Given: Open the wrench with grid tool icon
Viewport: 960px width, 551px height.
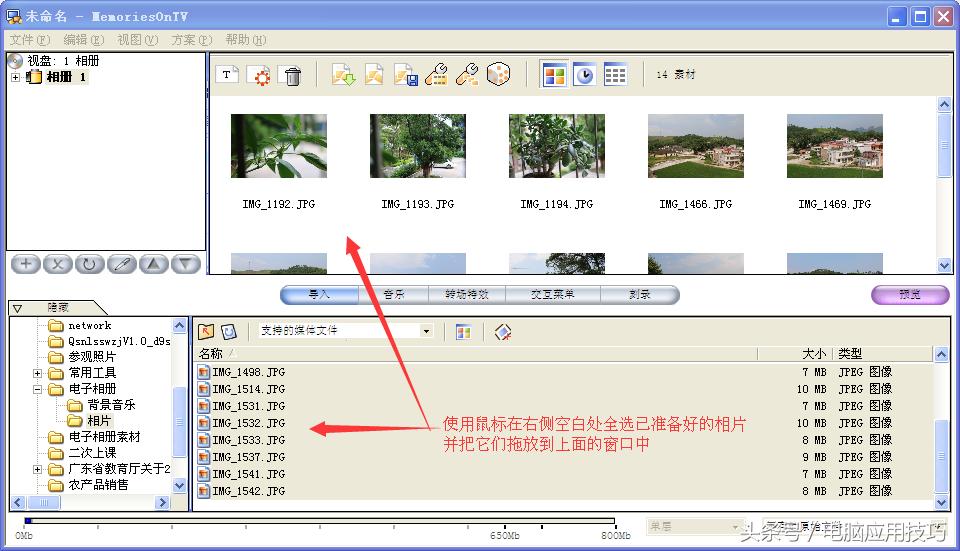Looking at the screenshot, I should tap(437, 75).
